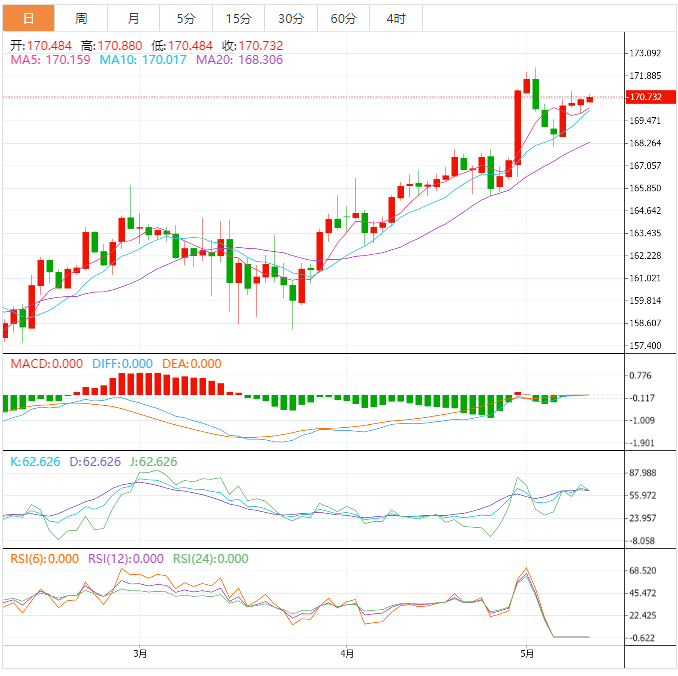Click the K: 62.626 KDJ label
This screenshot has width=678, height=676.
point(33,462)
